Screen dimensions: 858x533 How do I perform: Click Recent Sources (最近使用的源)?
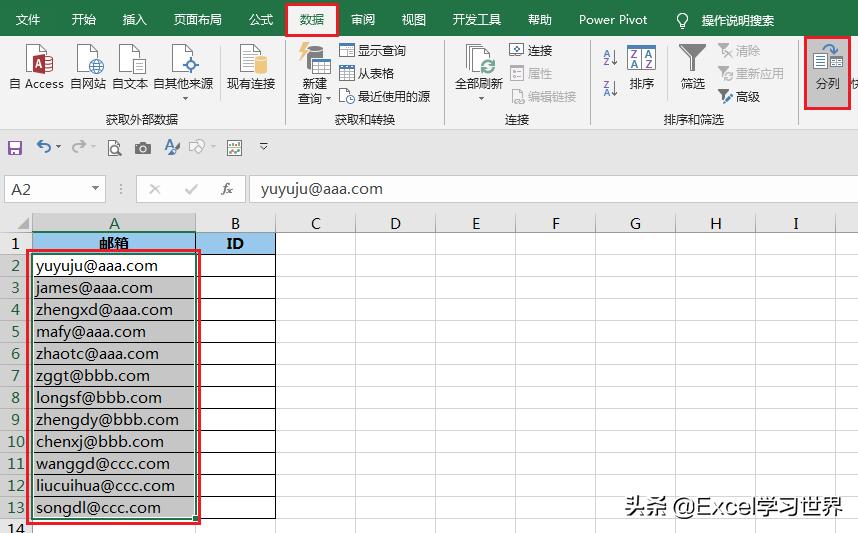[x=385, y=96]
